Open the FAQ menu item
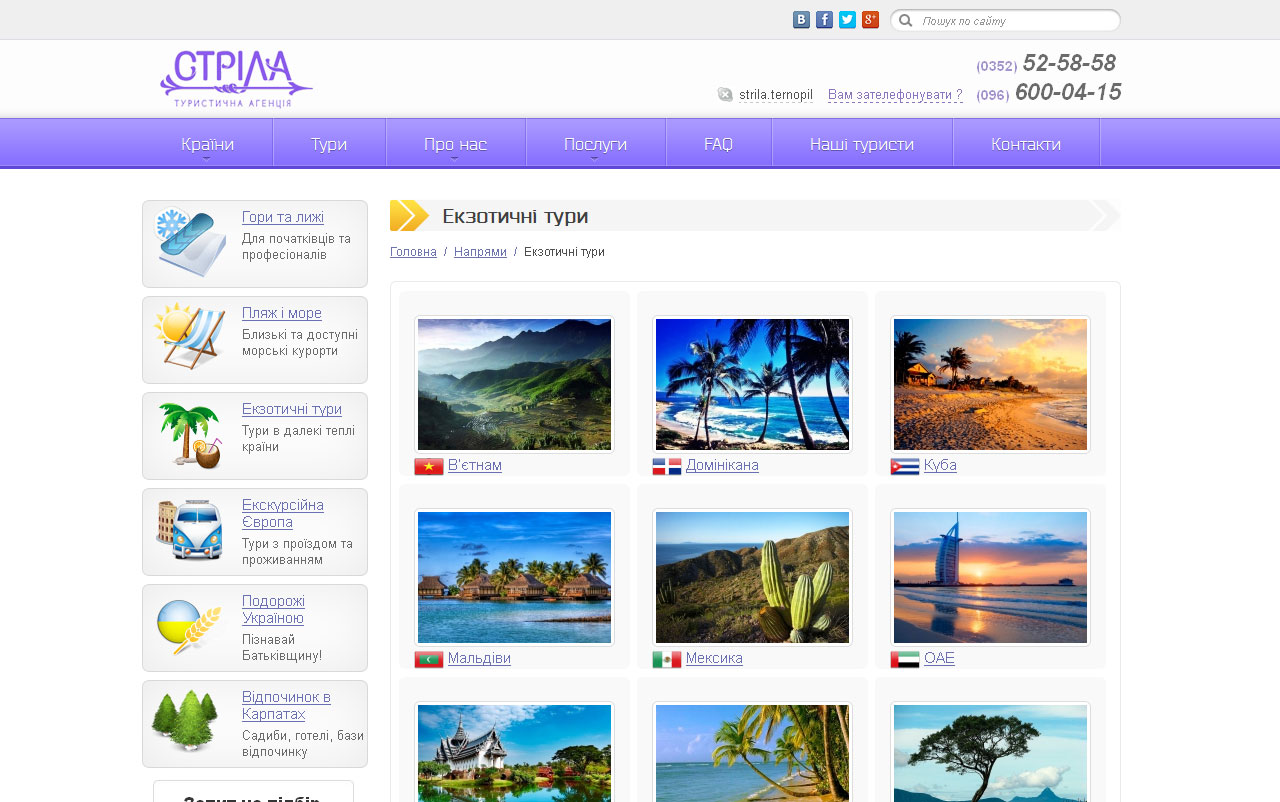The height and width of the screenshot is (802, 1280). point(718,144)
